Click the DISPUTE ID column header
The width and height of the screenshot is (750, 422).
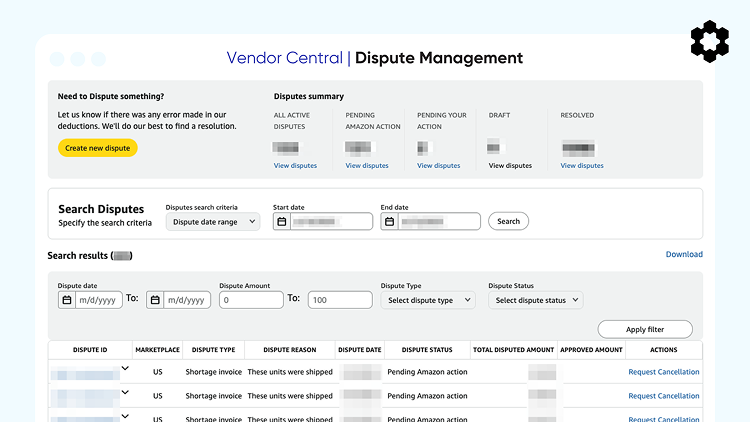click(90, 350)
